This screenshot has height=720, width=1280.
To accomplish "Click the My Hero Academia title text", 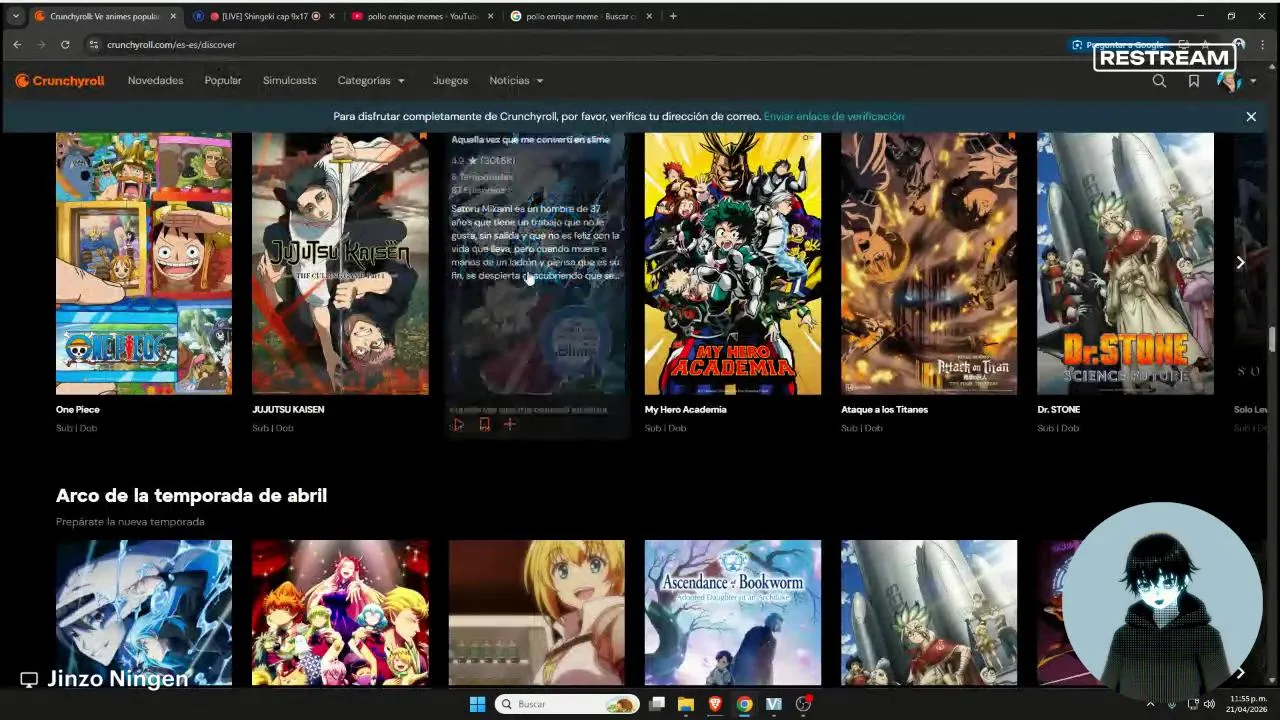I will click(686, 410).
